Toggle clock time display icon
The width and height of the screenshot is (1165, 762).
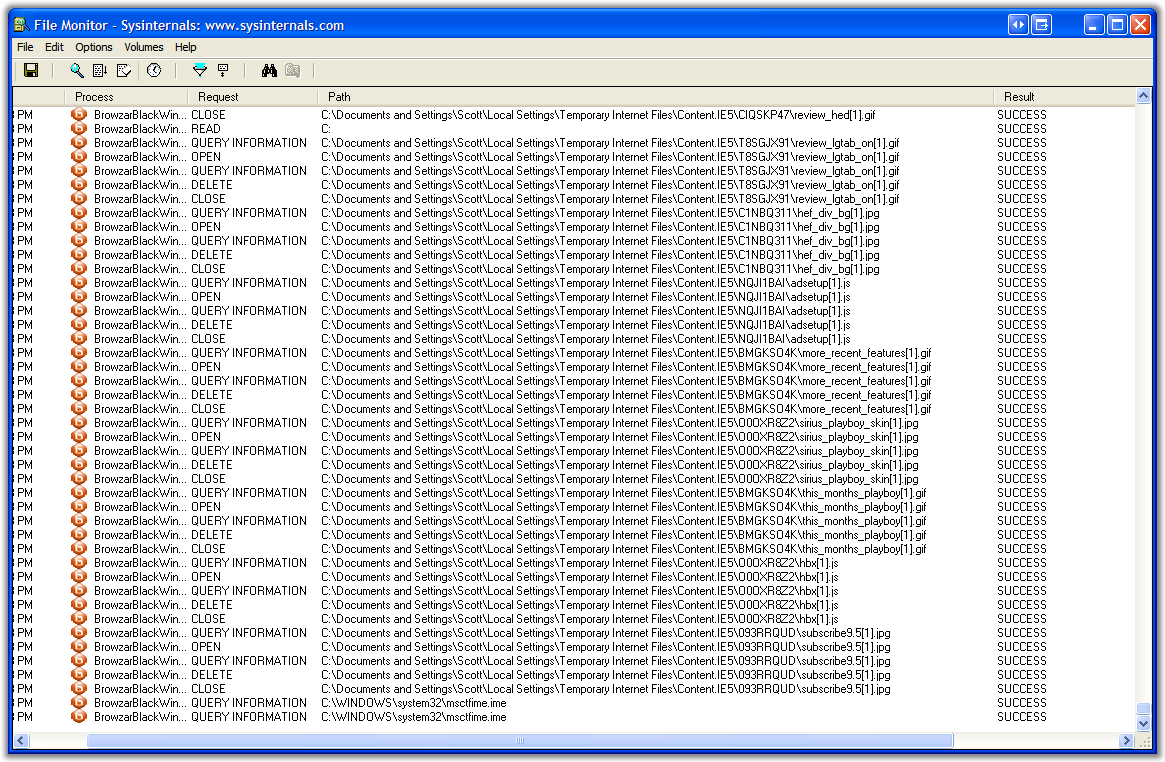(154, 71)
